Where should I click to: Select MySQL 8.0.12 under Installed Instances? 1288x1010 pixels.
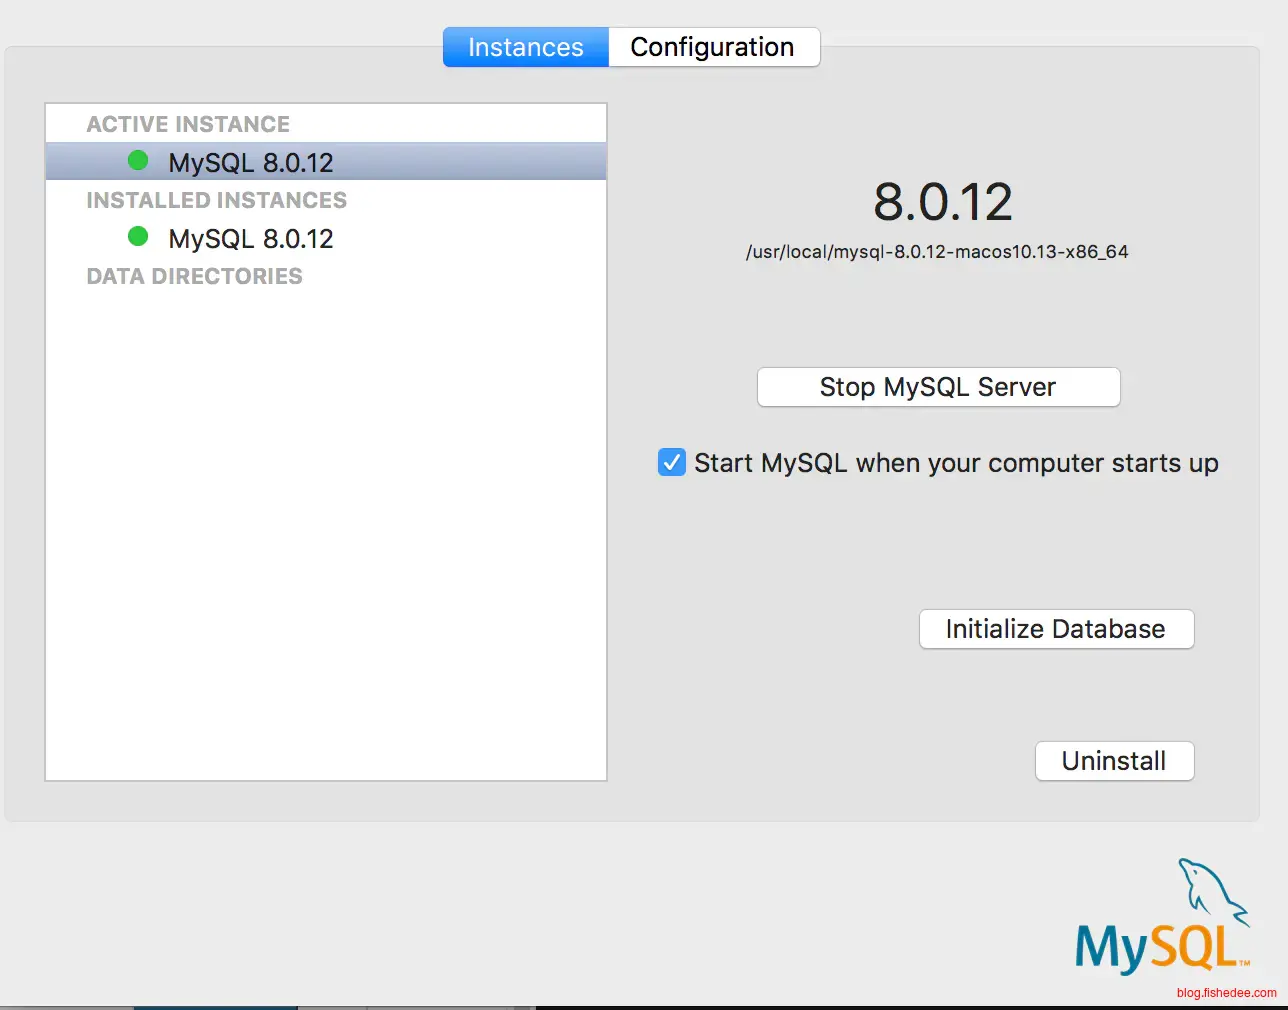coord(251,238)
